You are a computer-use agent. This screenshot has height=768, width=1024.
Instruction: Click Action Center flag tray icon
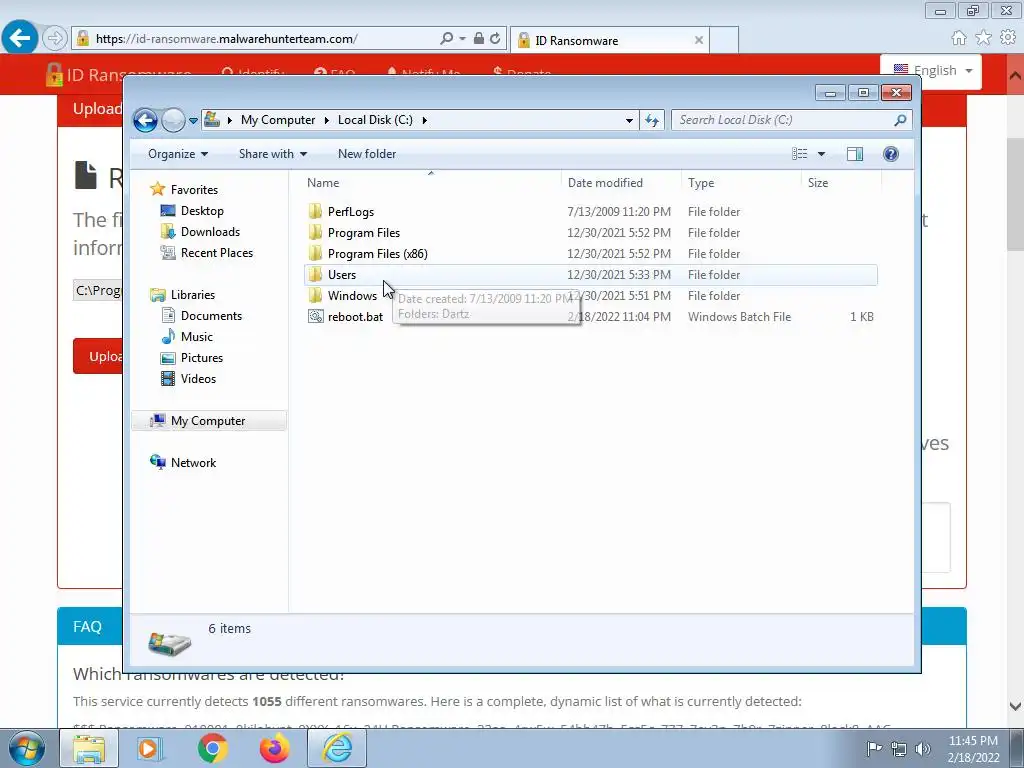point(874,748)
